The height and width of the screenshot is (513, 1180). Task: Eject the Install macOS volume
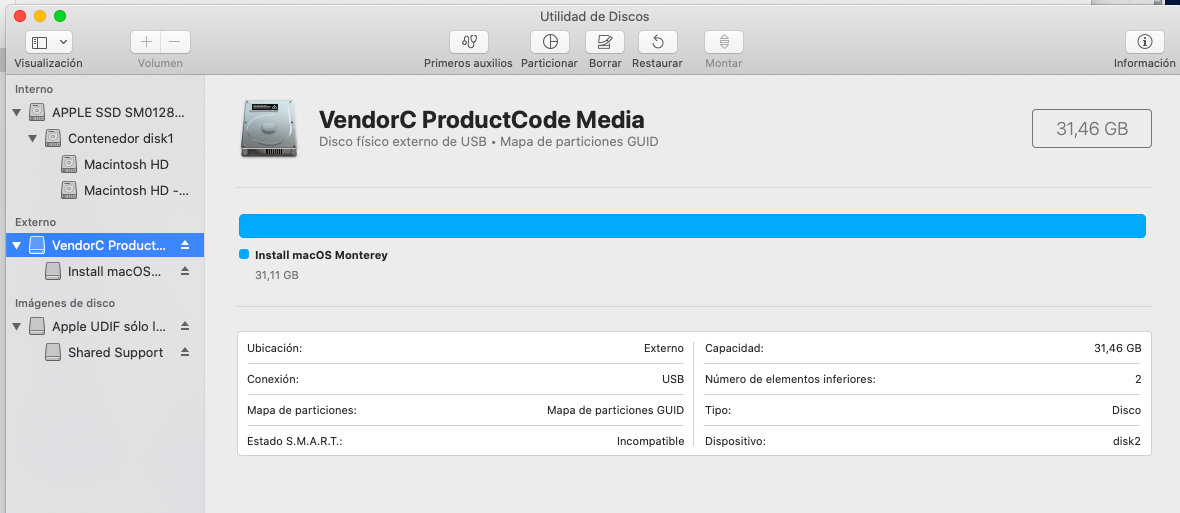point(184,271)
